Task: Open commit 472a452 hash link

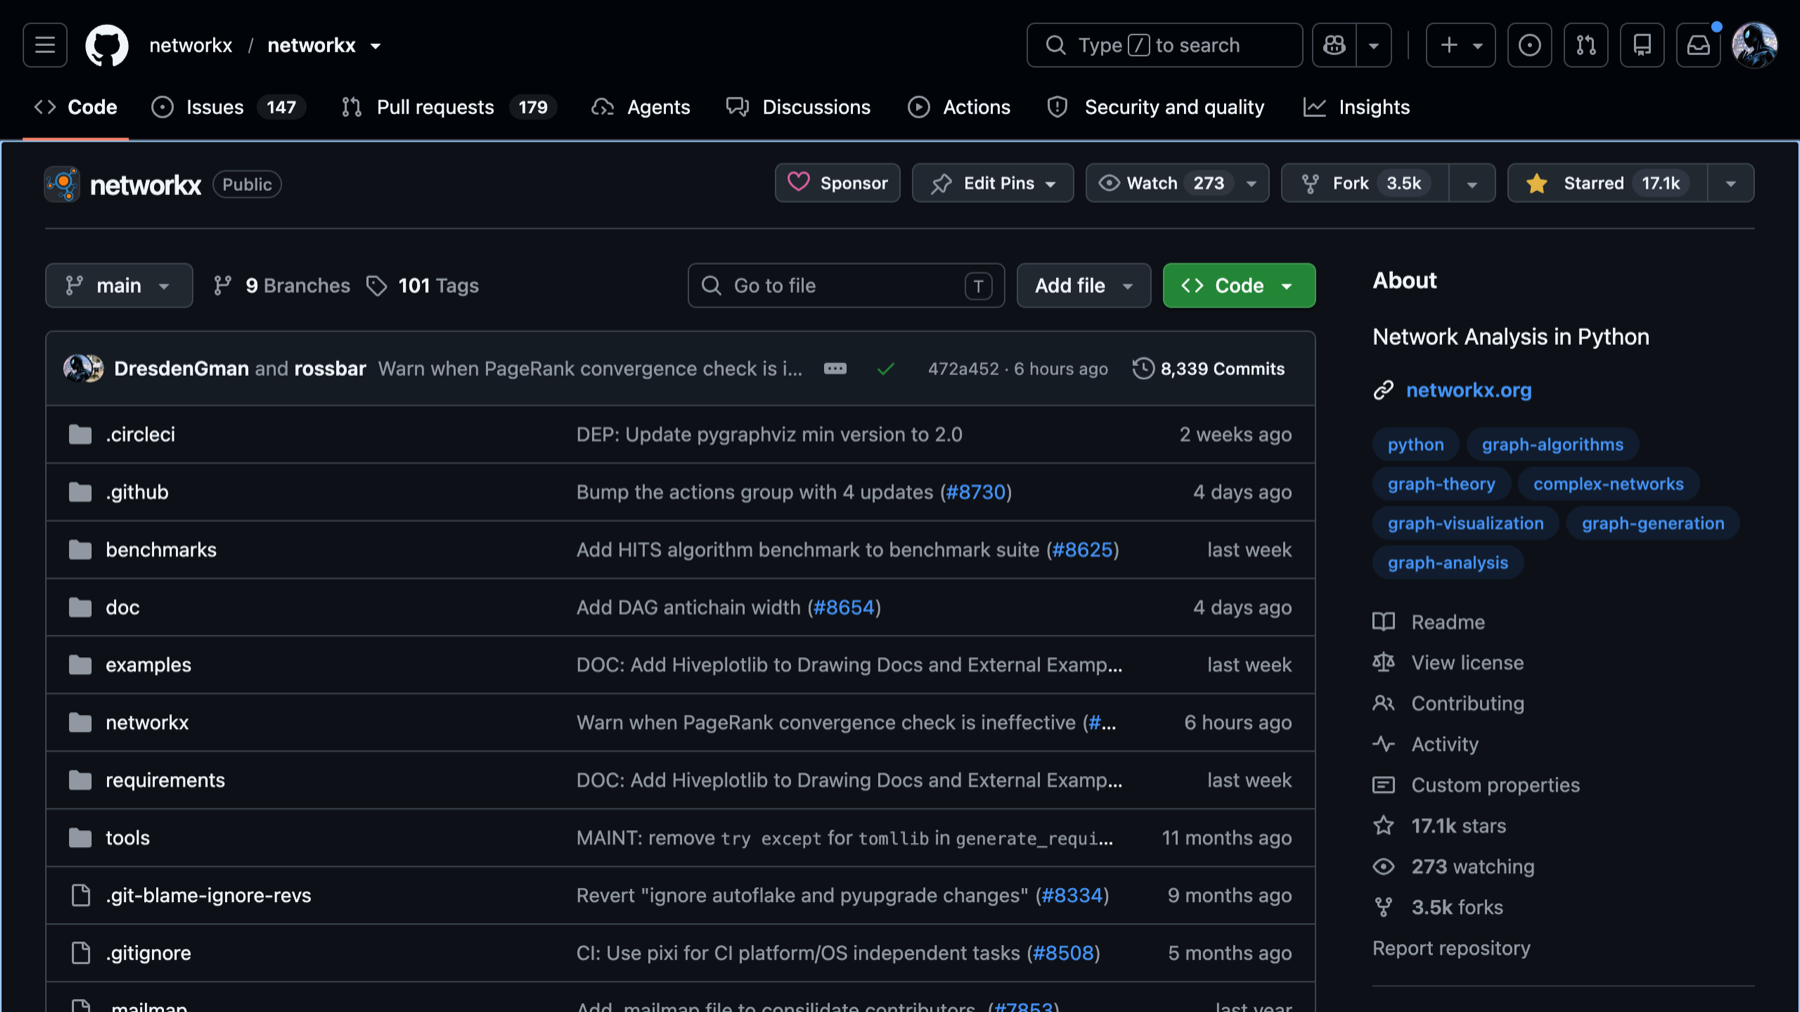Action: point(963,369)
